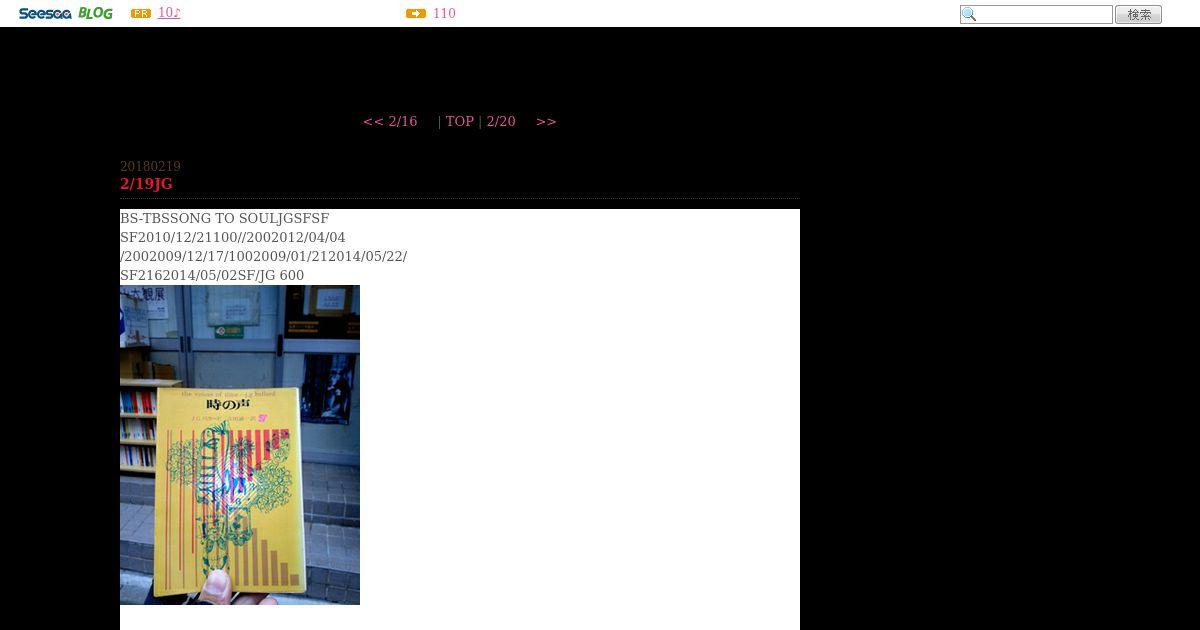The height and width of the screenshot is (630, 1200).
Task: Select text line starting "/2002009/12/17"
Action: [x=263, y=256]
